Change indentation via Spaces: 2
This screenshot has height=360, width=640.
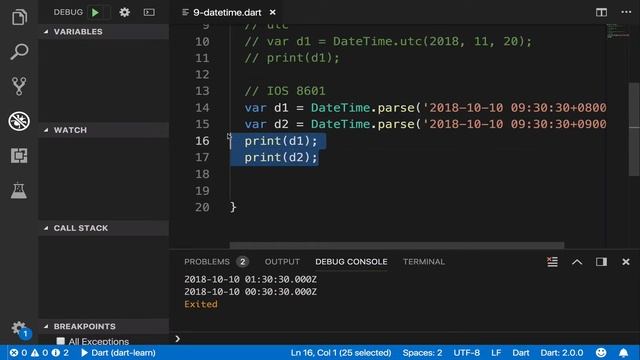tap(422, 353)
